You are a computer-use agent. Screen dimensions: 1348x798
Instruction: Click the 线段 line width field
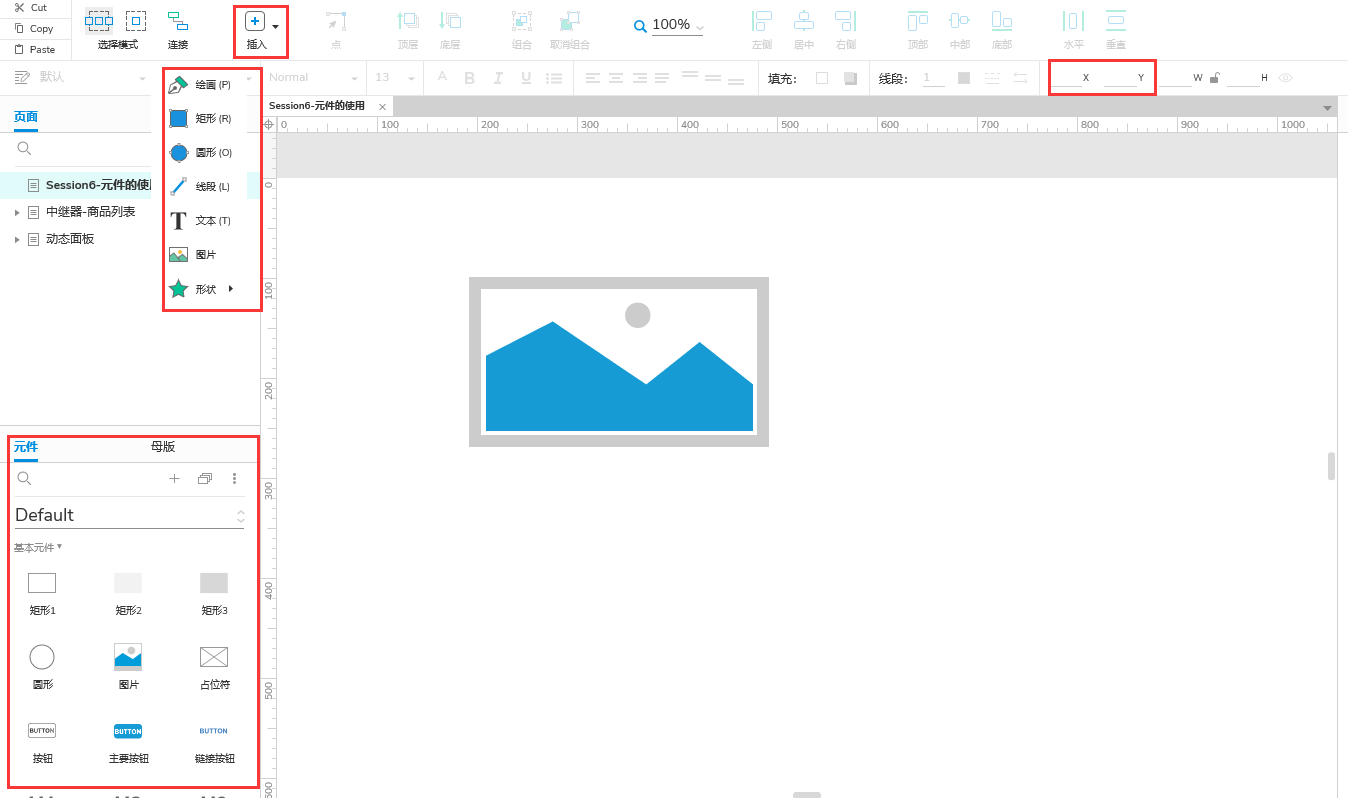[933, 78]
